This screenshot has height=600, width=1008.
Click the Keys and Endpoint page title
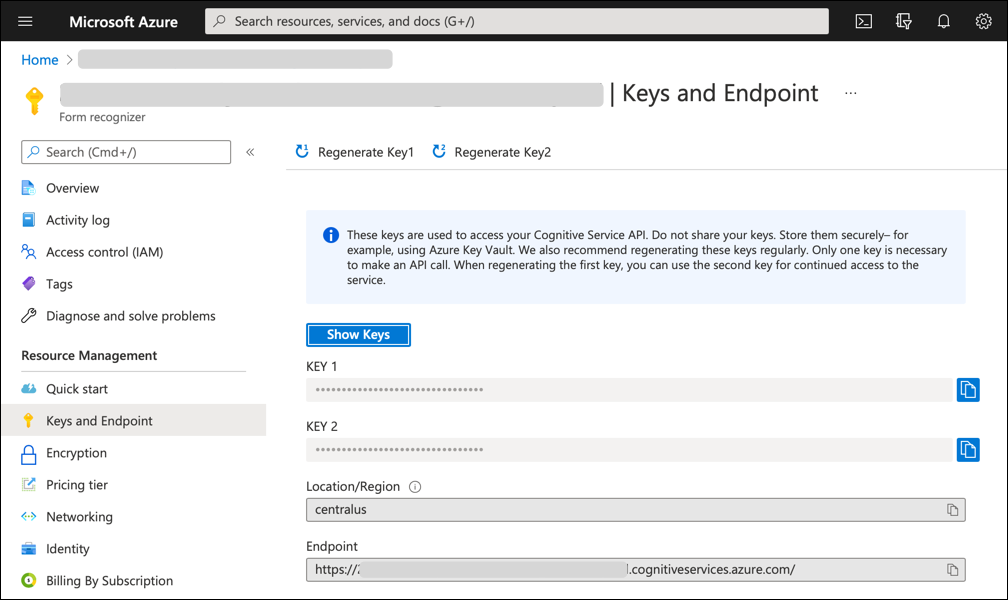pos(720,94)
